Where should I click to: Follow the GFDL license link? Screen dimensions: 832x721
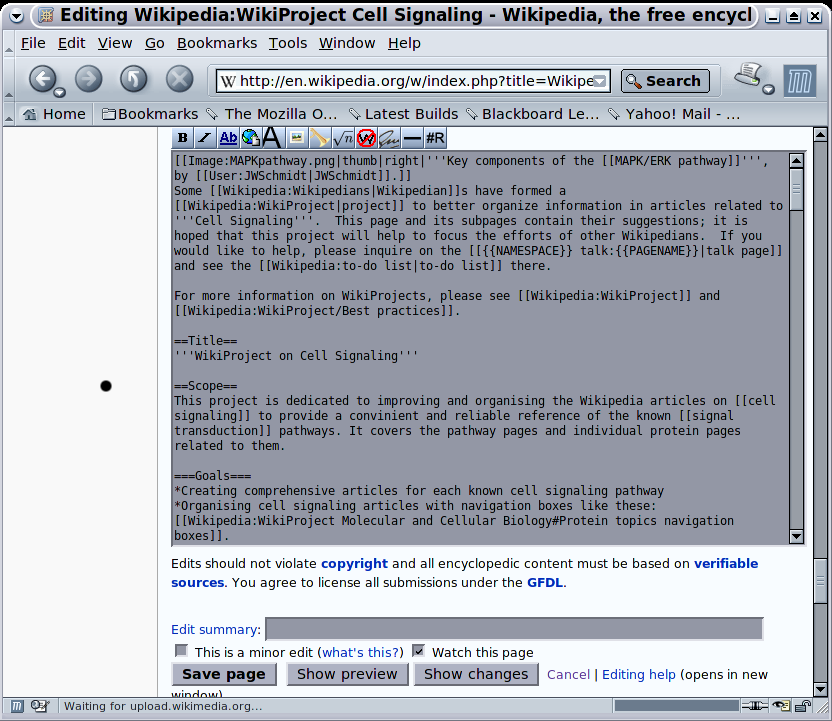click(545, 583)
